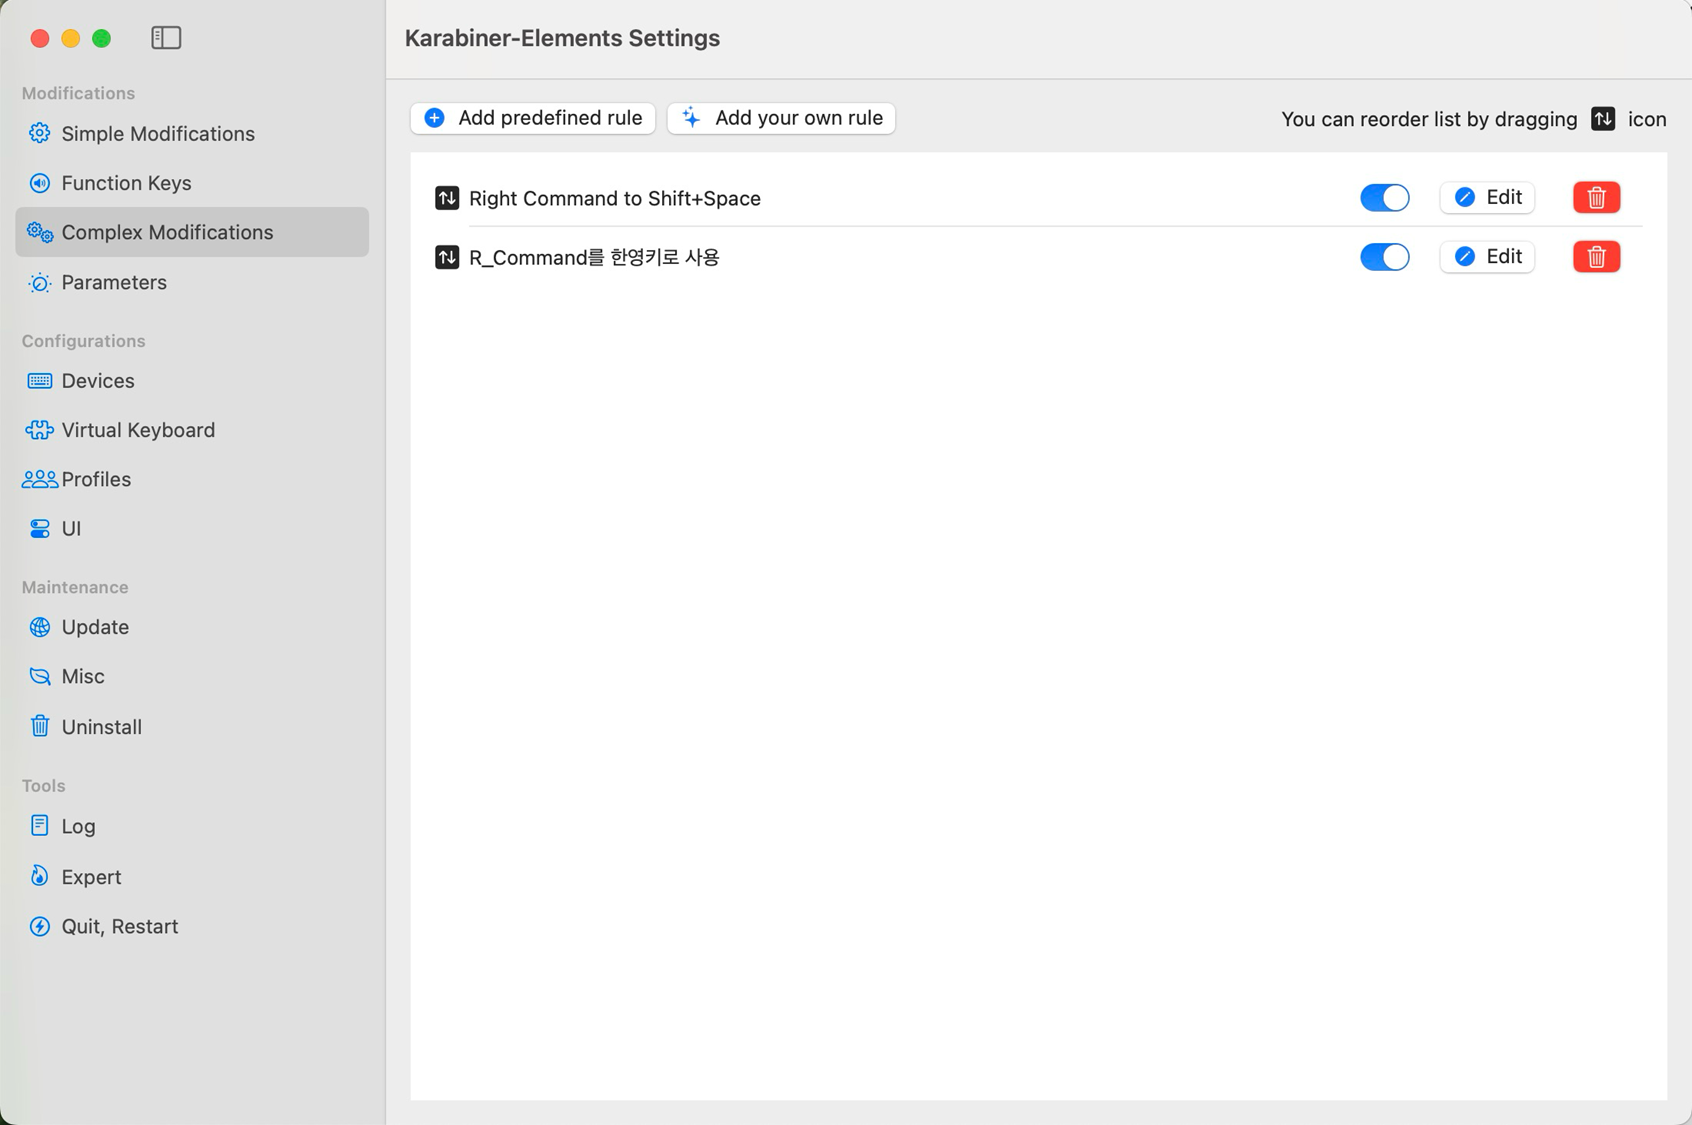Click the Misc leaf icon
The width and height of the screenshot is (1692, 1125).
click(x=40, y=677)
